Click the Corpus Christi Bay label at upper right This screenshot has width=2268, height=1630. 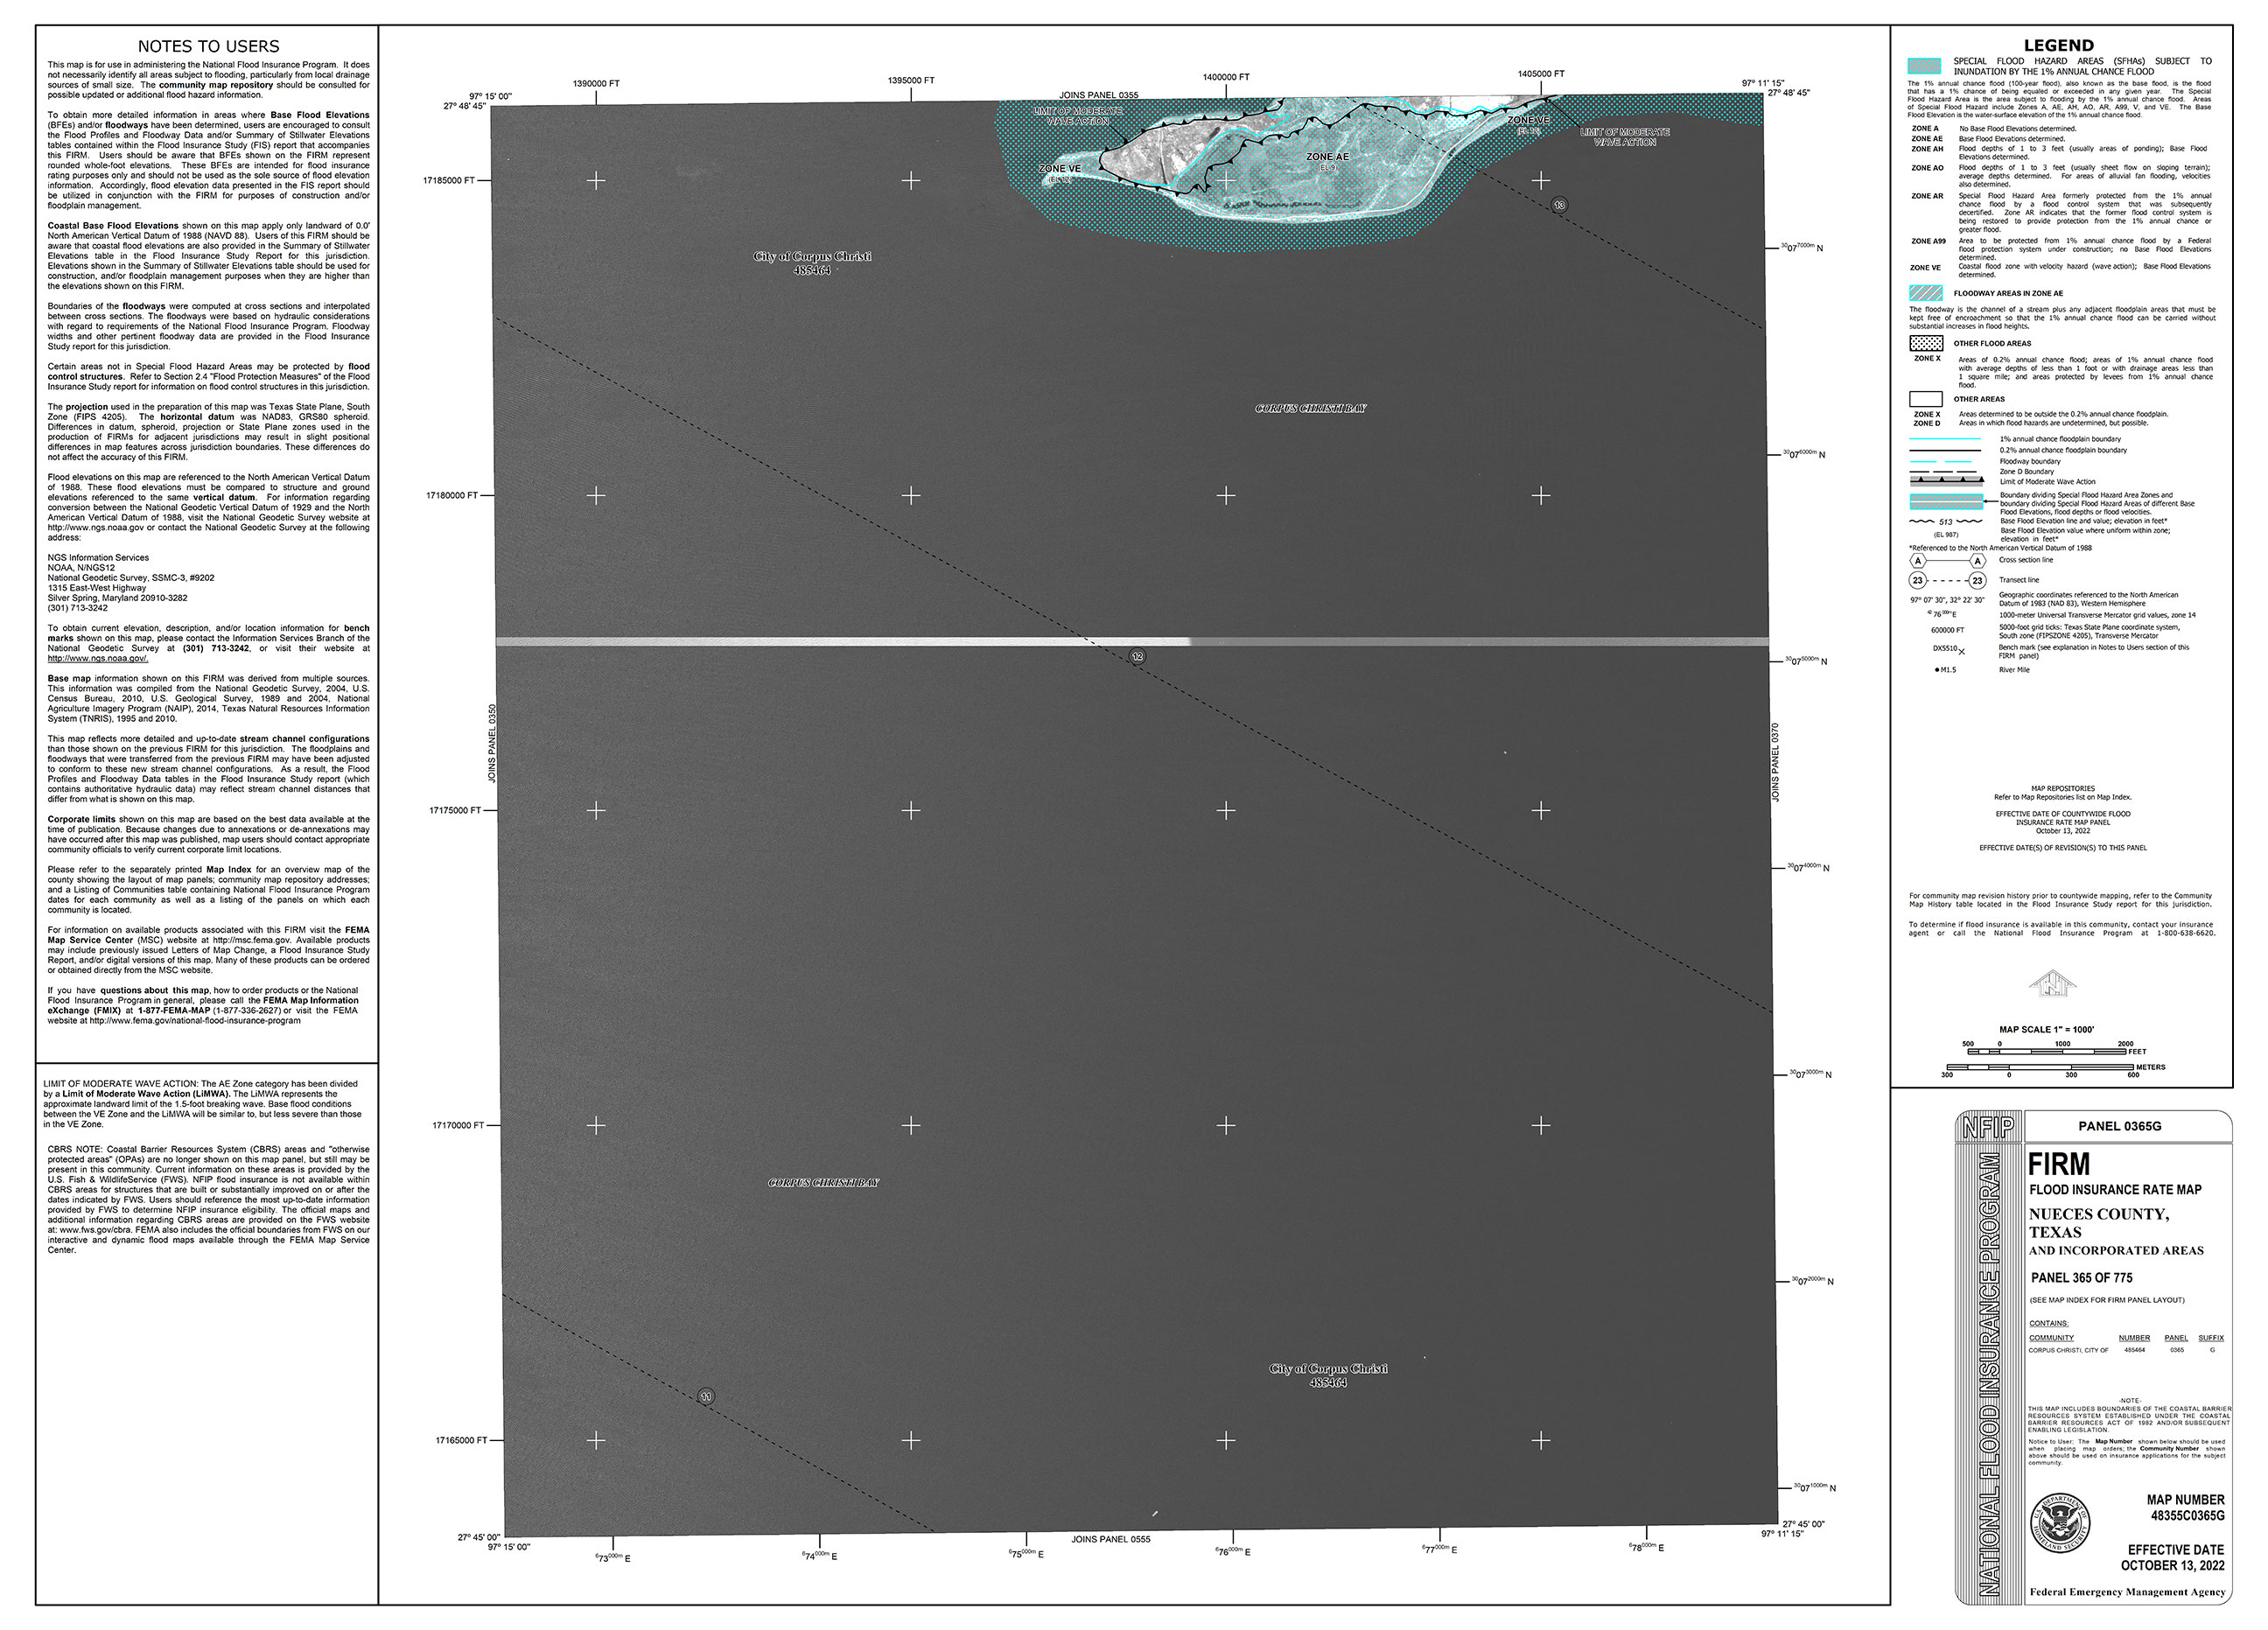point(1310,408)
